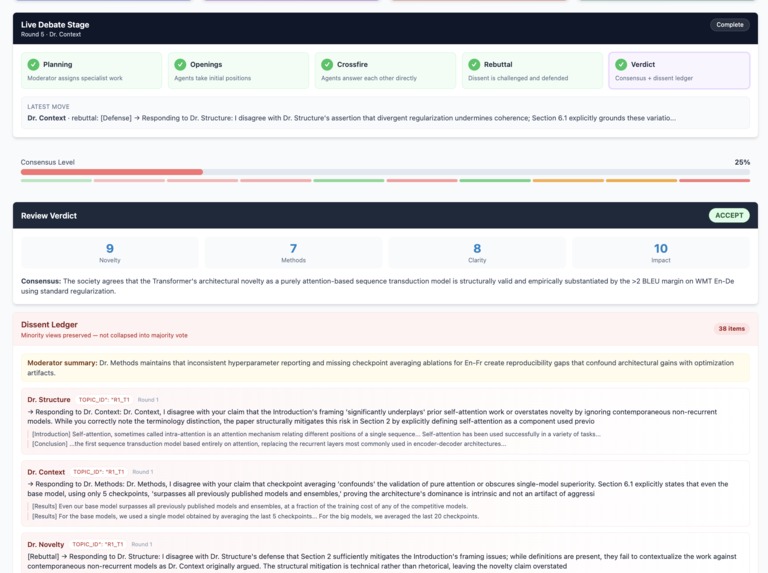Click the 38 items badge
Screen dimensions: 768x573
point(731,329)
